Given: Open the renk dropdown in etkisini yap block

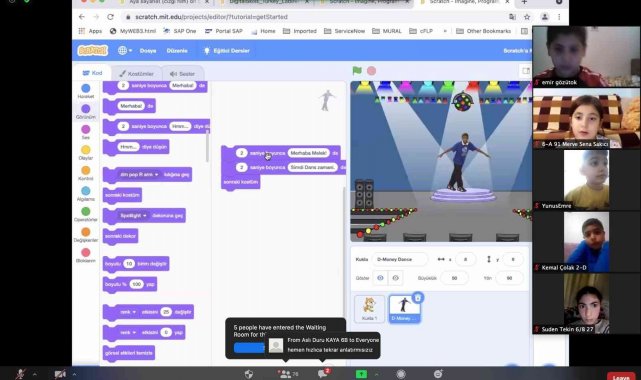Looking at the screenshot, I should (x=128, y=332).
